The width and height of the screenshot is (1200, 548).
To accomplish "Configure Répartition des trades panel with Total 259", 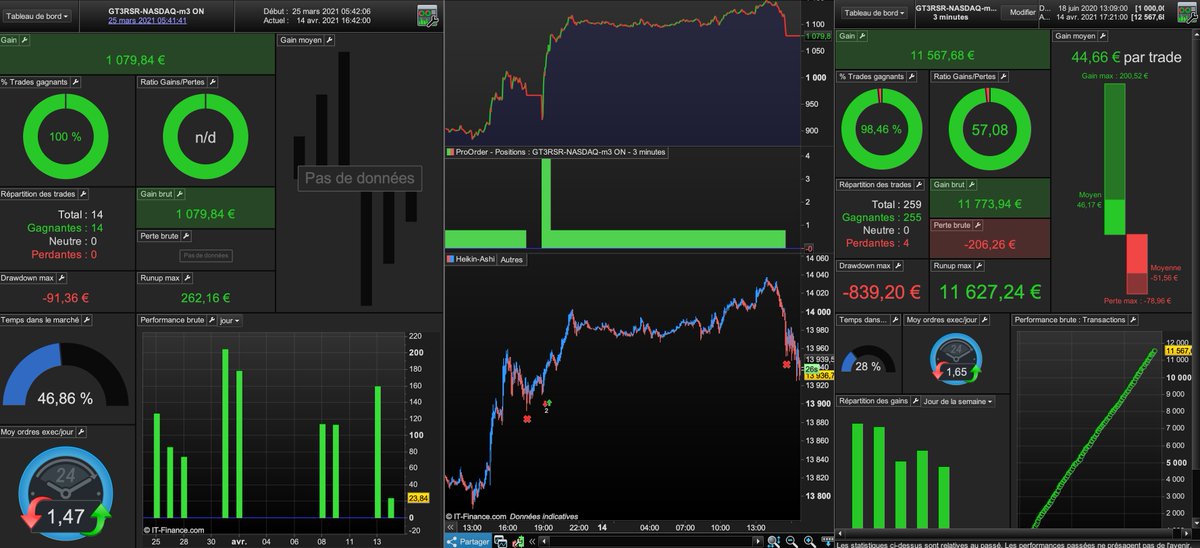I will (920, 185).
